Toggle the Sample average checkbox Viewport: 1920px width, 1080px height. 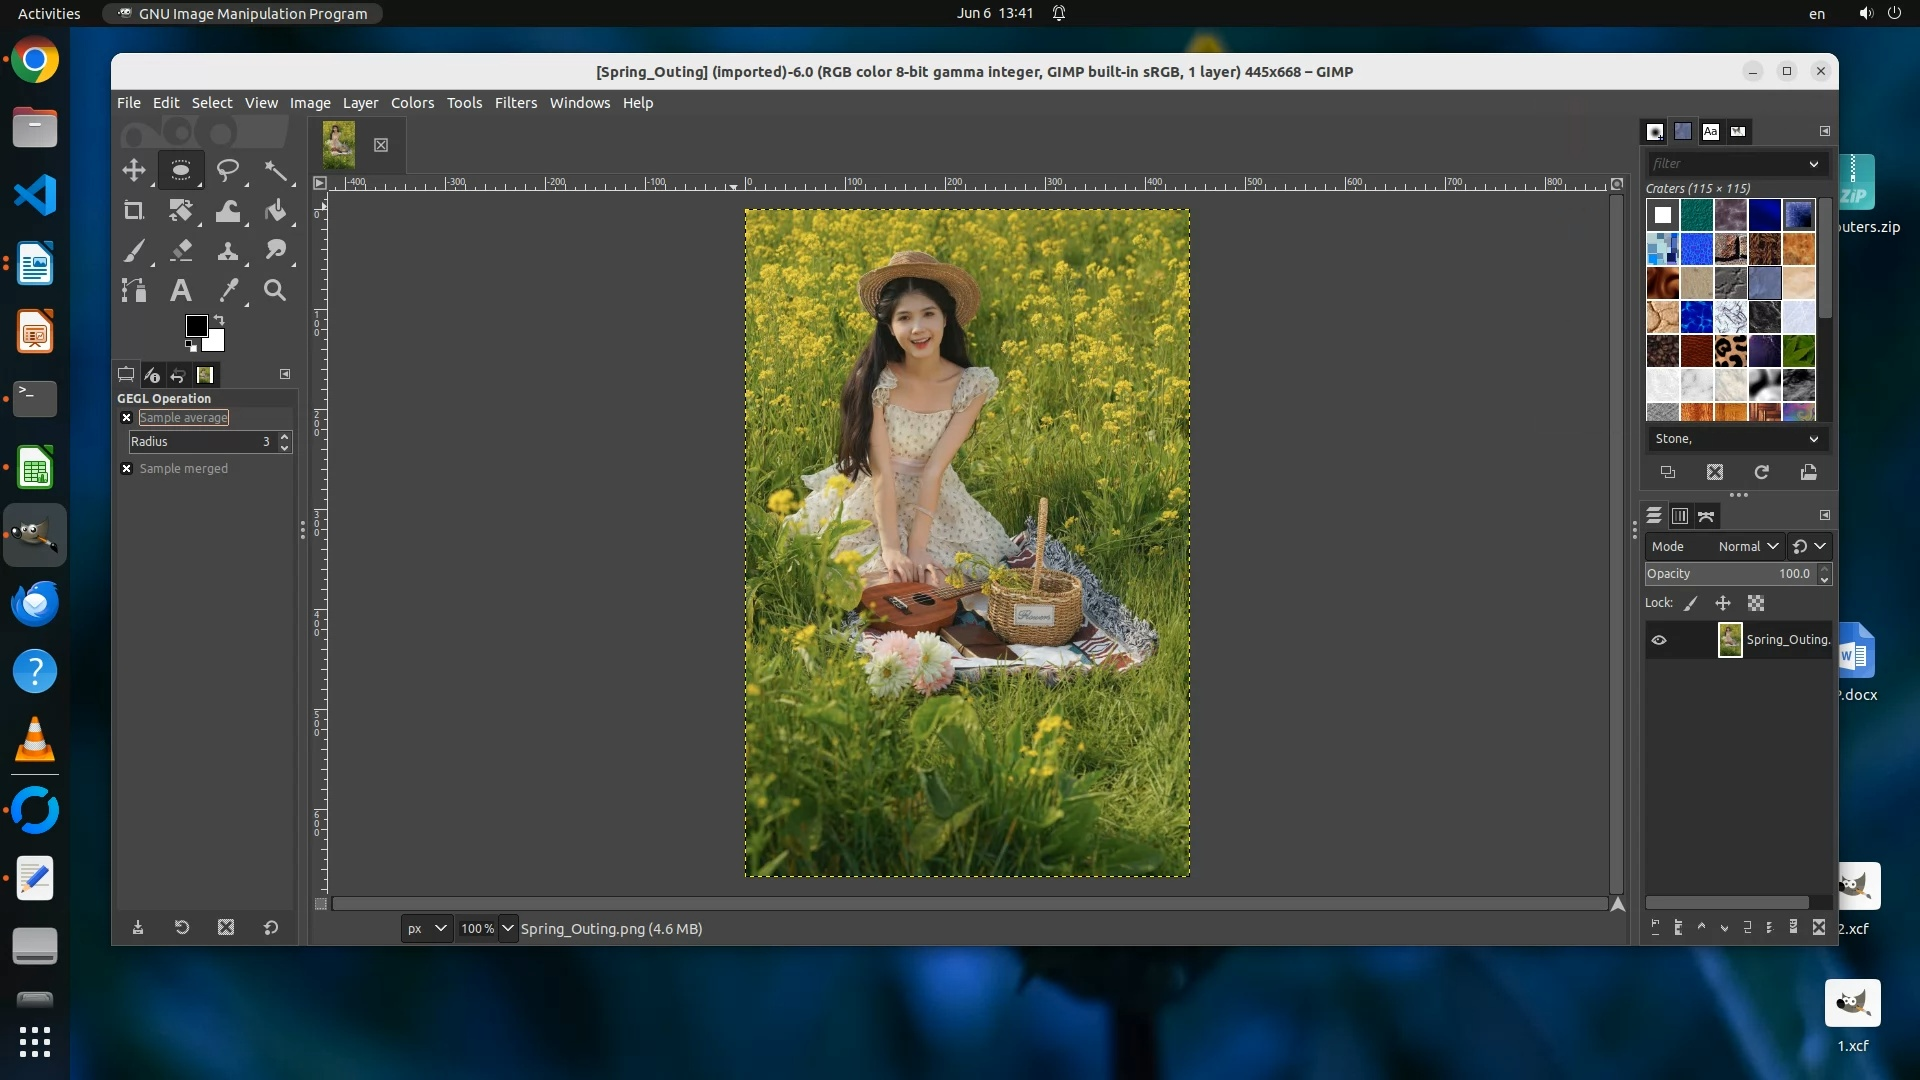tap(127, 418)
